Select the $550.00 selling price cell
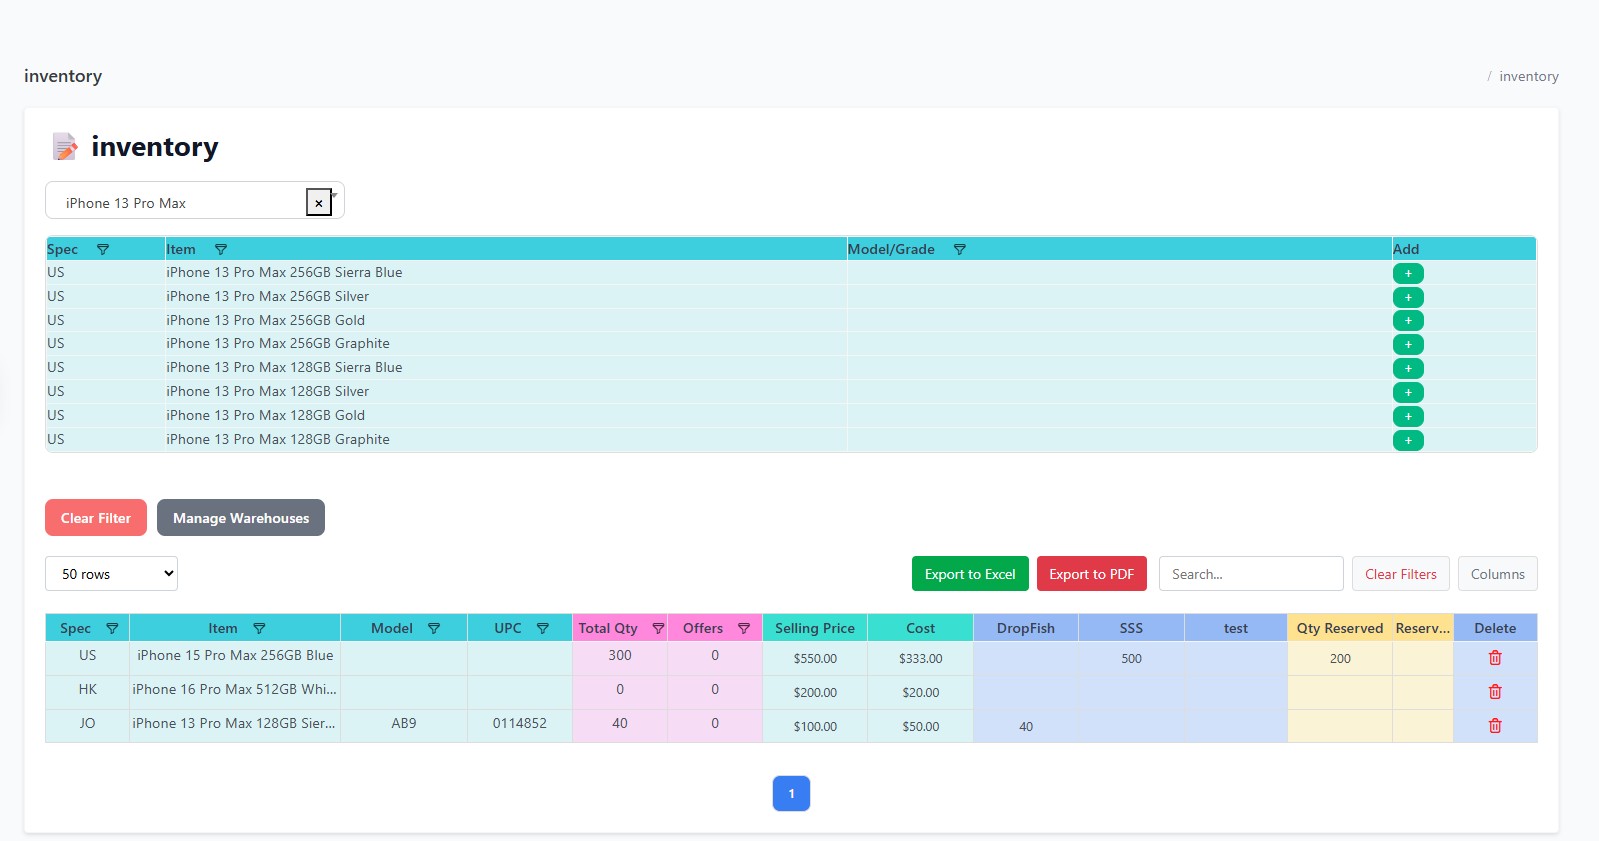This screenshot has height=841, width=1599. point(815,659)
